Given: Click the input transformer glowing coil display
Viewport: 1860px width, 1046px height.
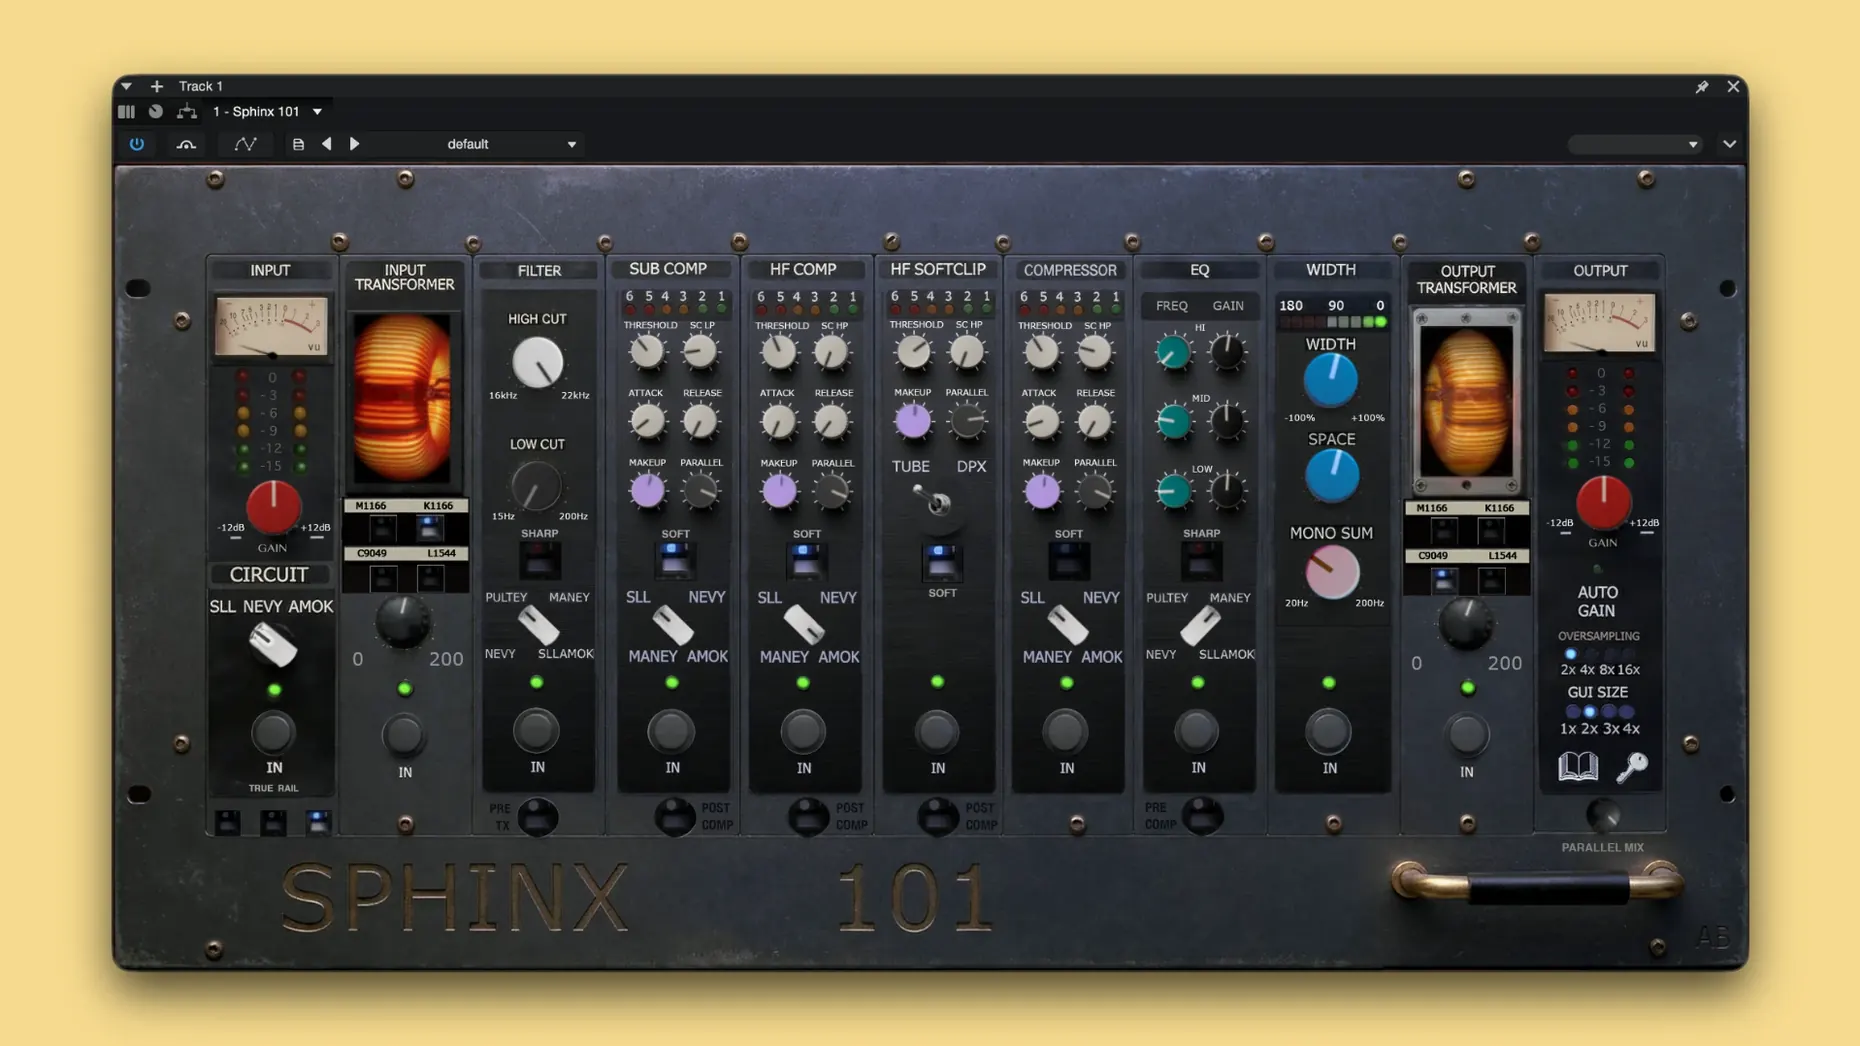Looking at the screenshot, I should point(402,397).
